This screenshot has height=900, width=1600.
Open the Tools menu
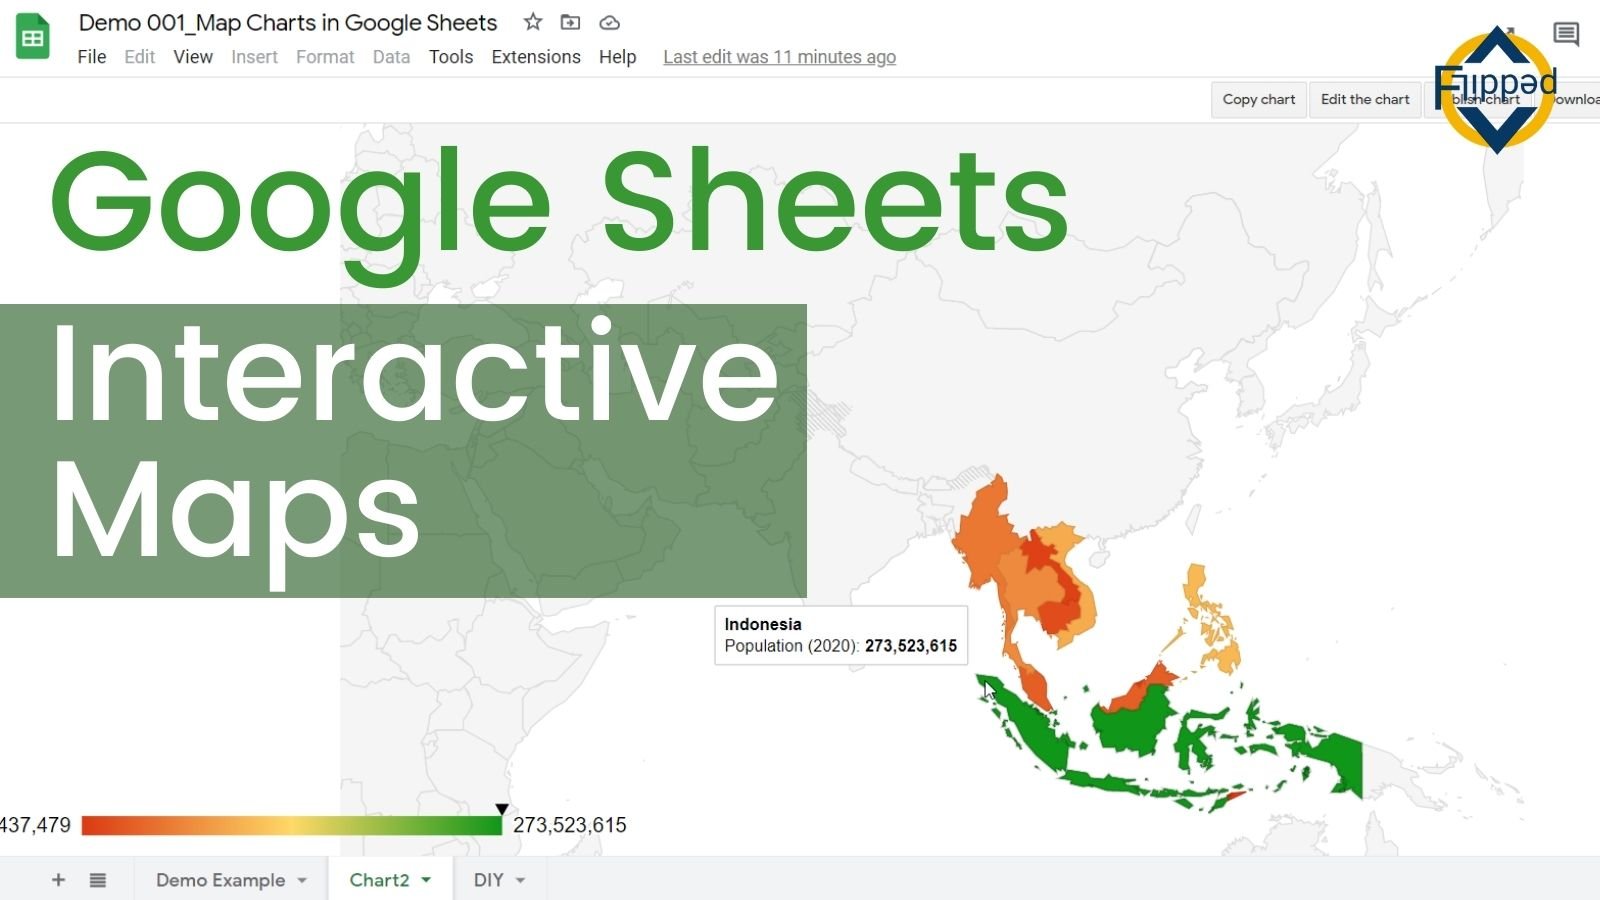[x=451, y=57]
